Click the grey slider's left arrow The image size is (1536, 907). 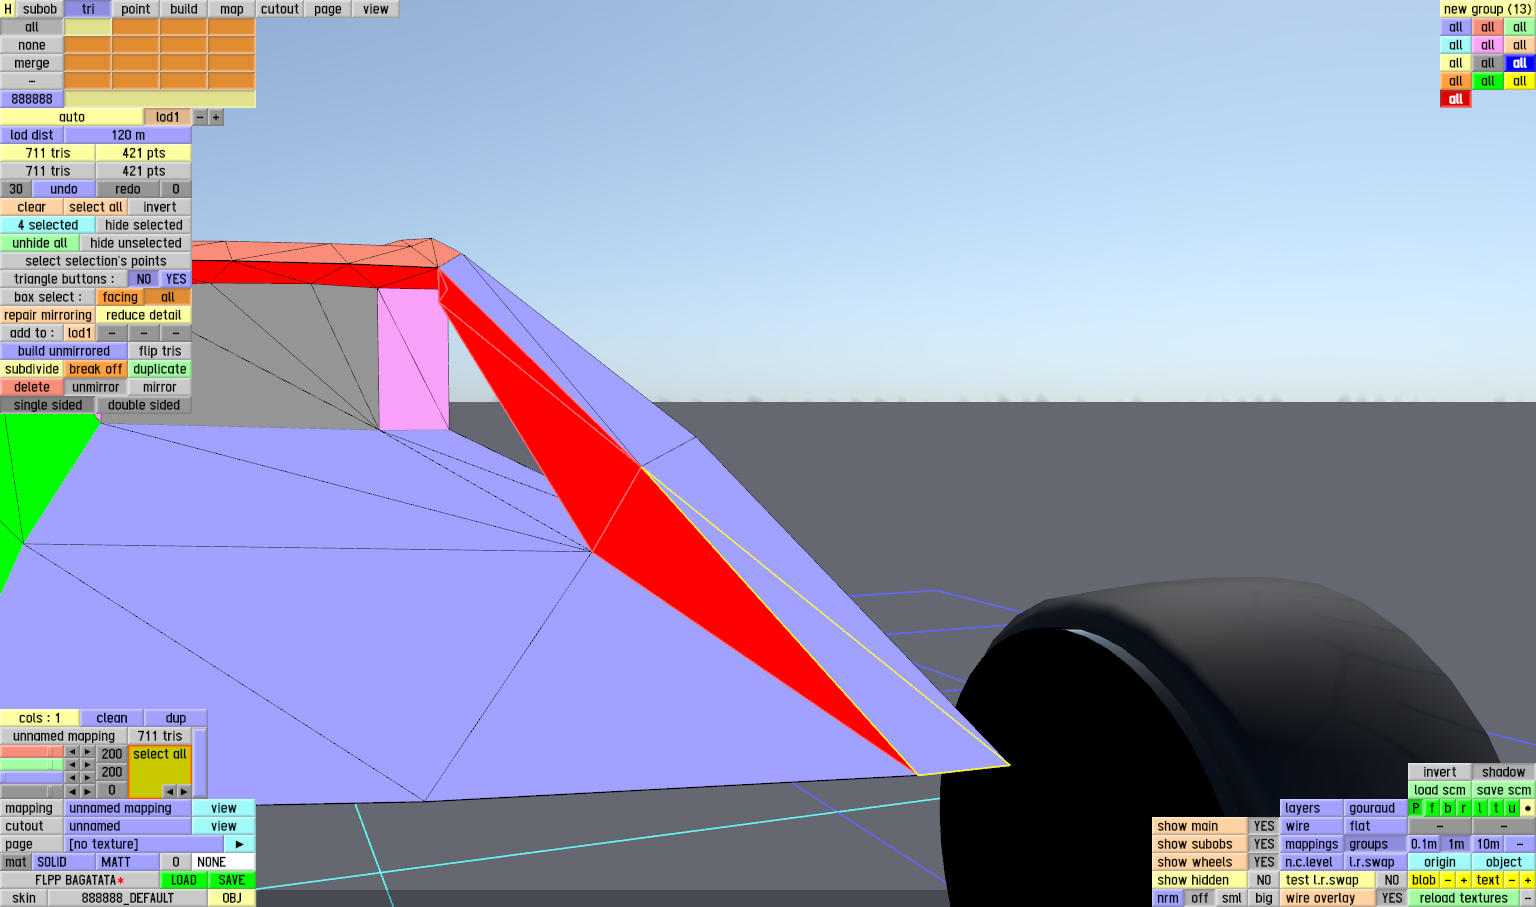click(x=72, y=790)
